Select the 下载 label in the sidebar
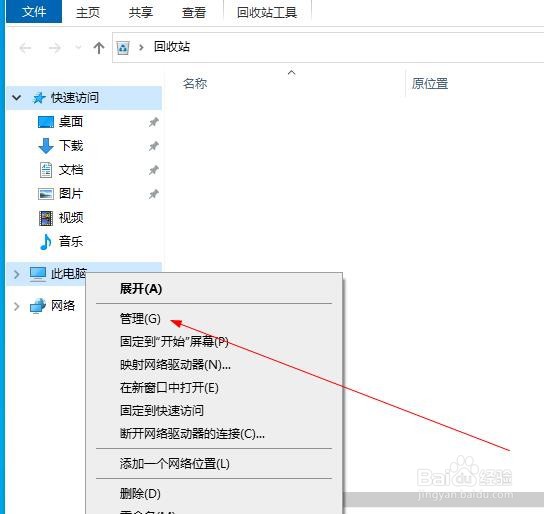Screen dimensions: 544x514 [x=71, y=146]
